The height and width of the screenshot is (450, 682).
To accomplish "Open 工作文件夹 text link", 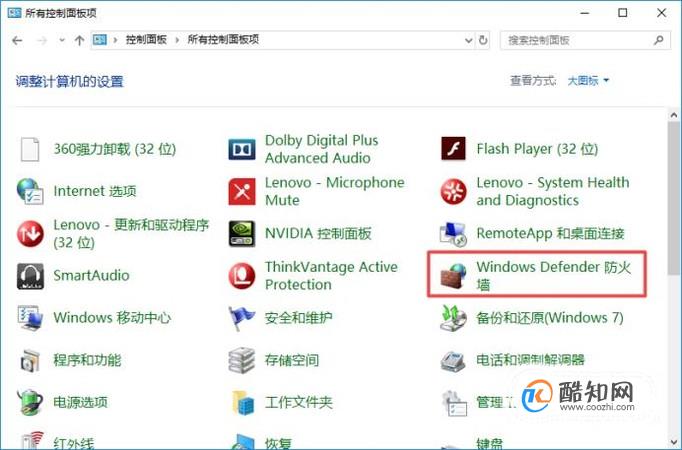I will coord(298,402).
